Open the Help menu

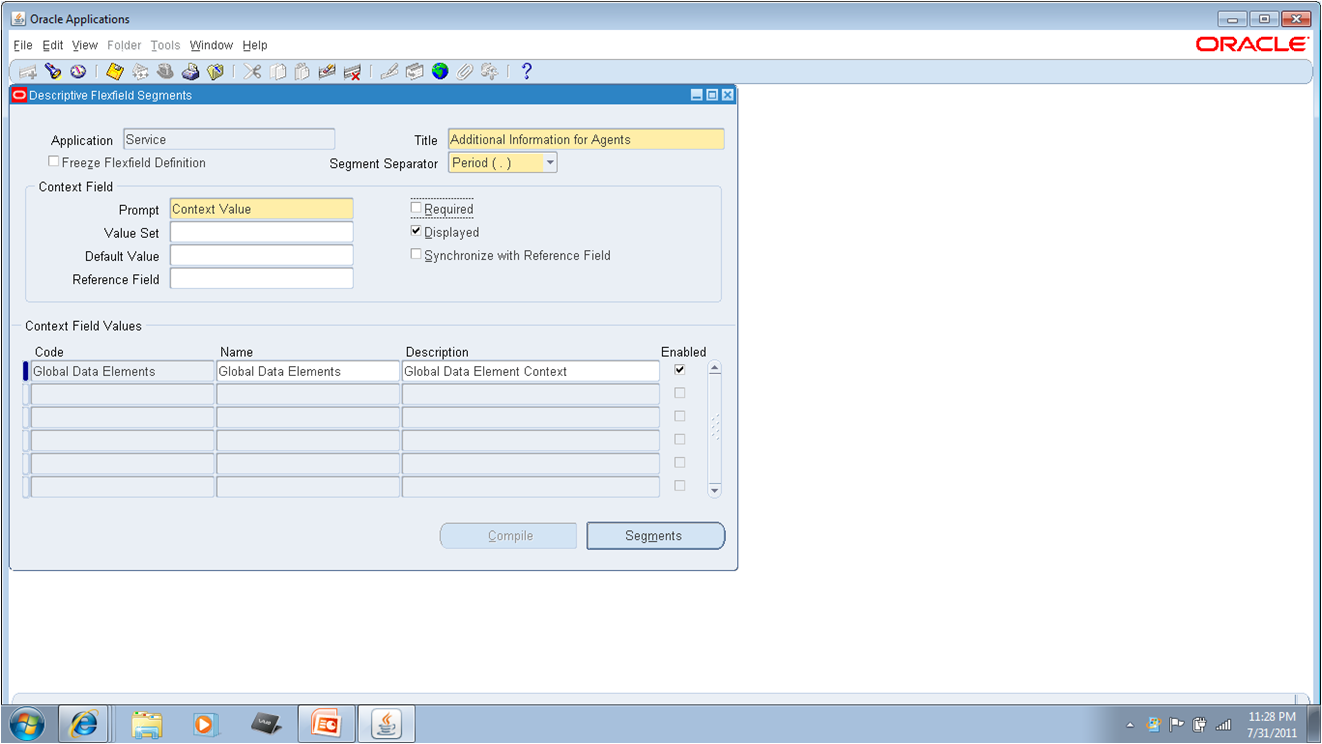point(255,45)
